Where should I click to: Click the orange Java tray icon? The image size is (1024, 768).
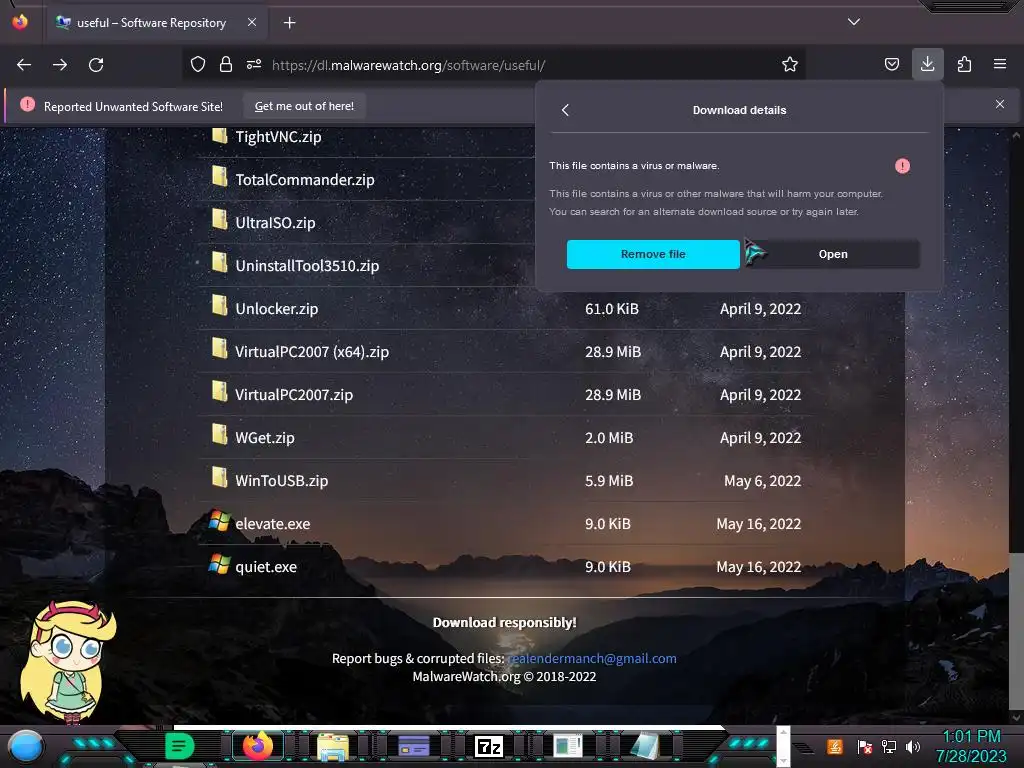click(x=835, y=746)
